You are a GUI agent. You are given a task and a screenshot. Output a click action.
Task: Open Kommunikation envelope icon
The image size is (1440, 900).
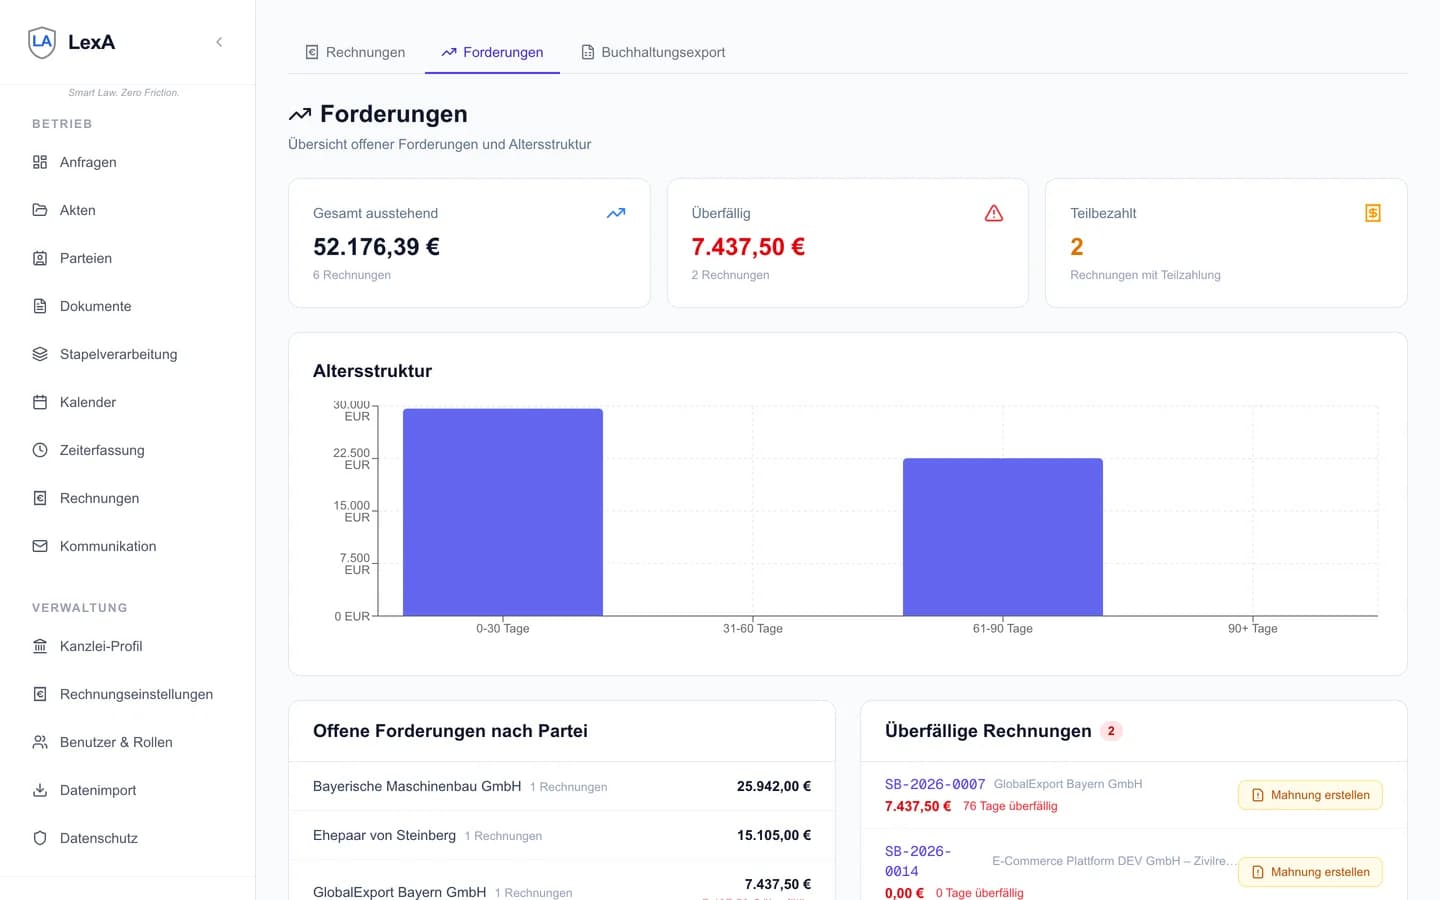click(40, 546)
